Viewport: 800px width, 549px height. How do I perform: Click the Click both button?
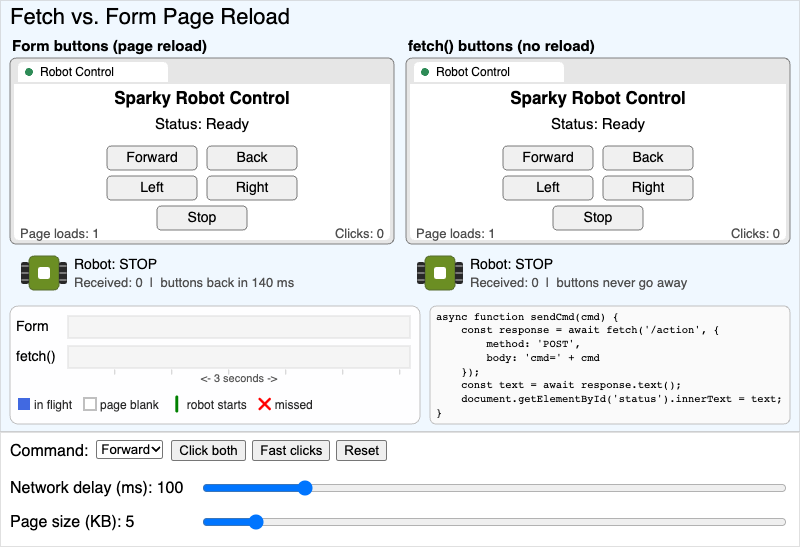[x=208, y=451]
